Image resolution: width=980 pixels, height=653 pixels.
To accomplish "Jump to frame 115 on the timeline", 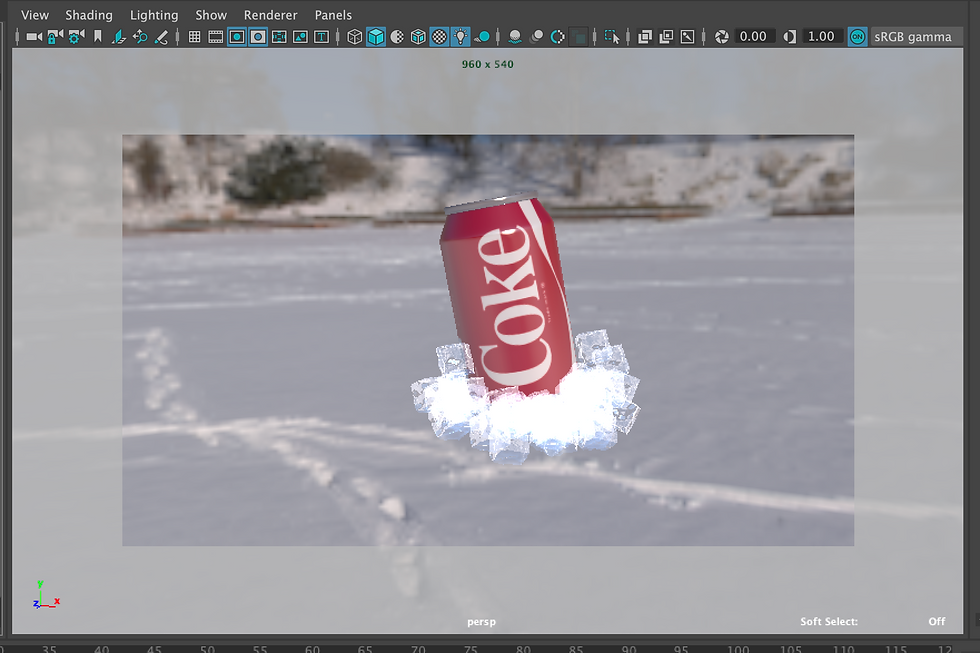I will 896,649.
